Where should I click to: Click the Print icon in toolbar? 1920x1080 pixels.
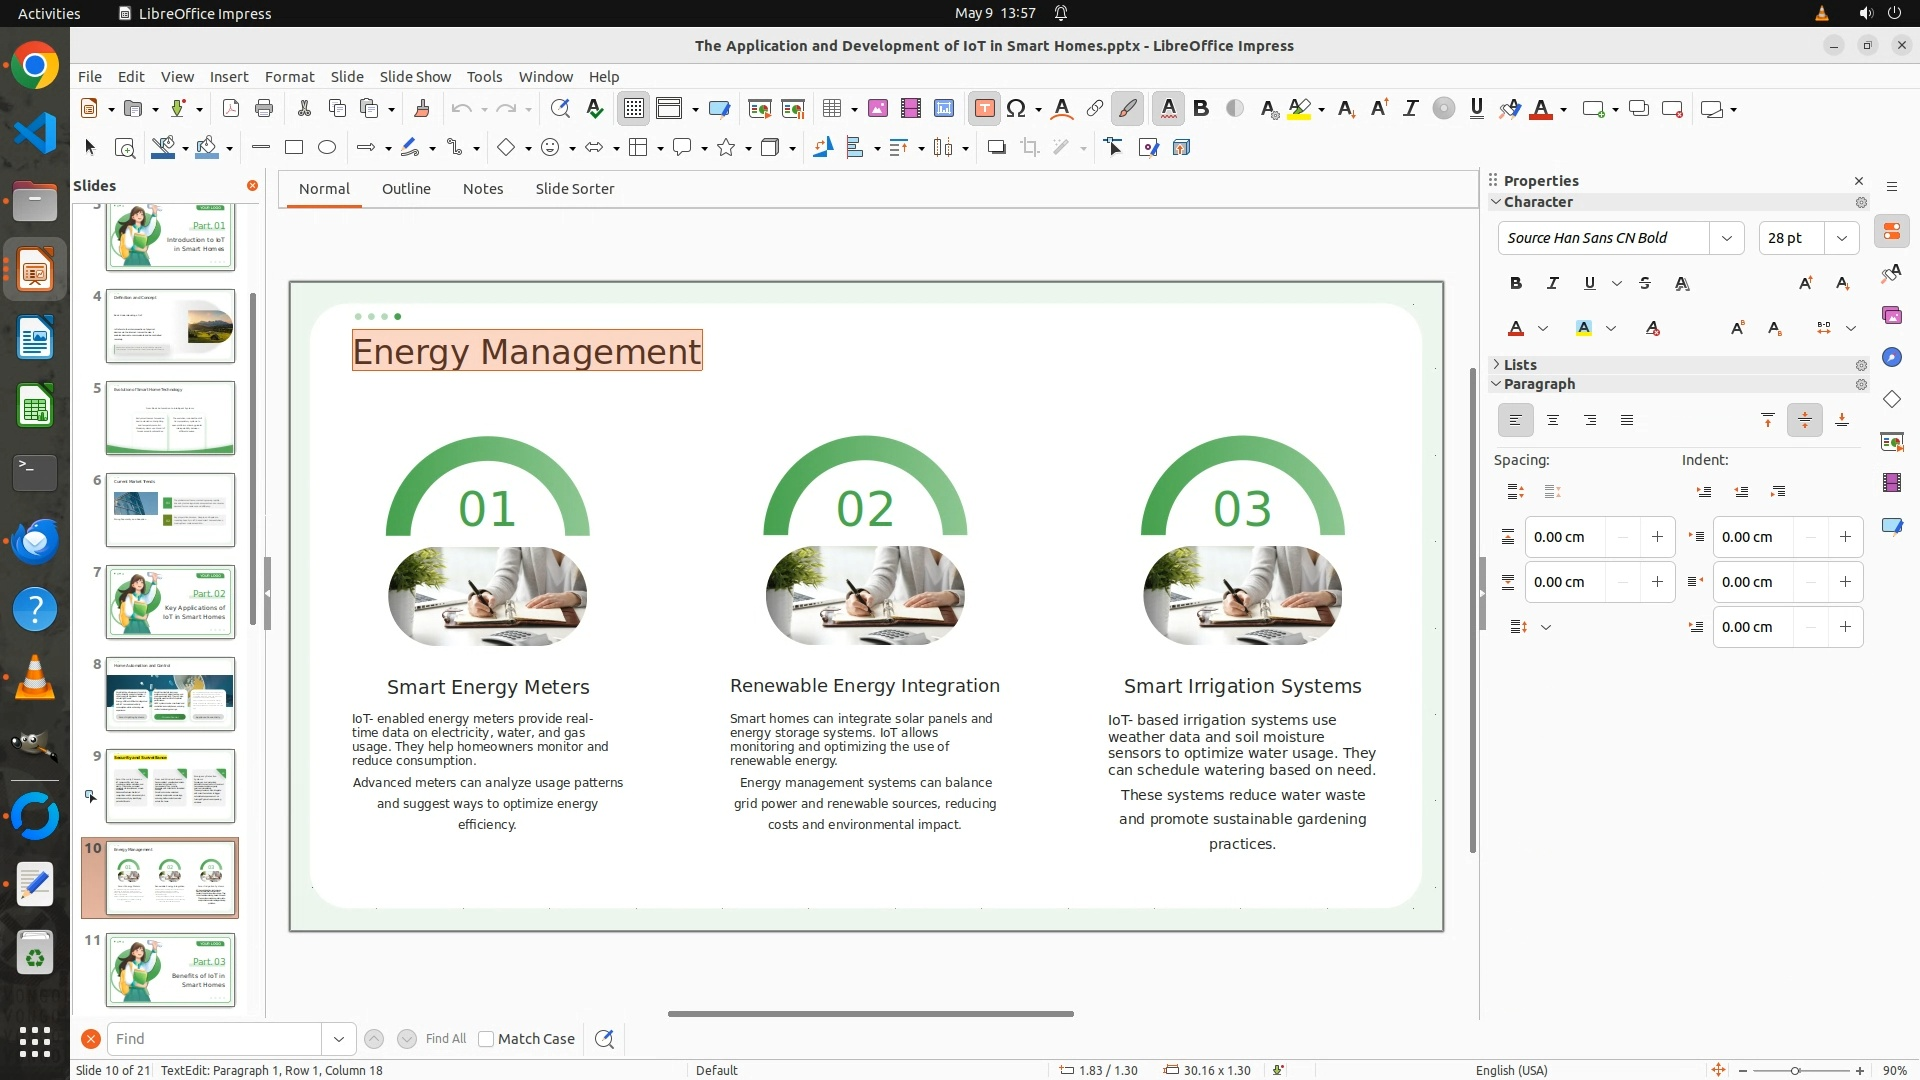(264, 109)
